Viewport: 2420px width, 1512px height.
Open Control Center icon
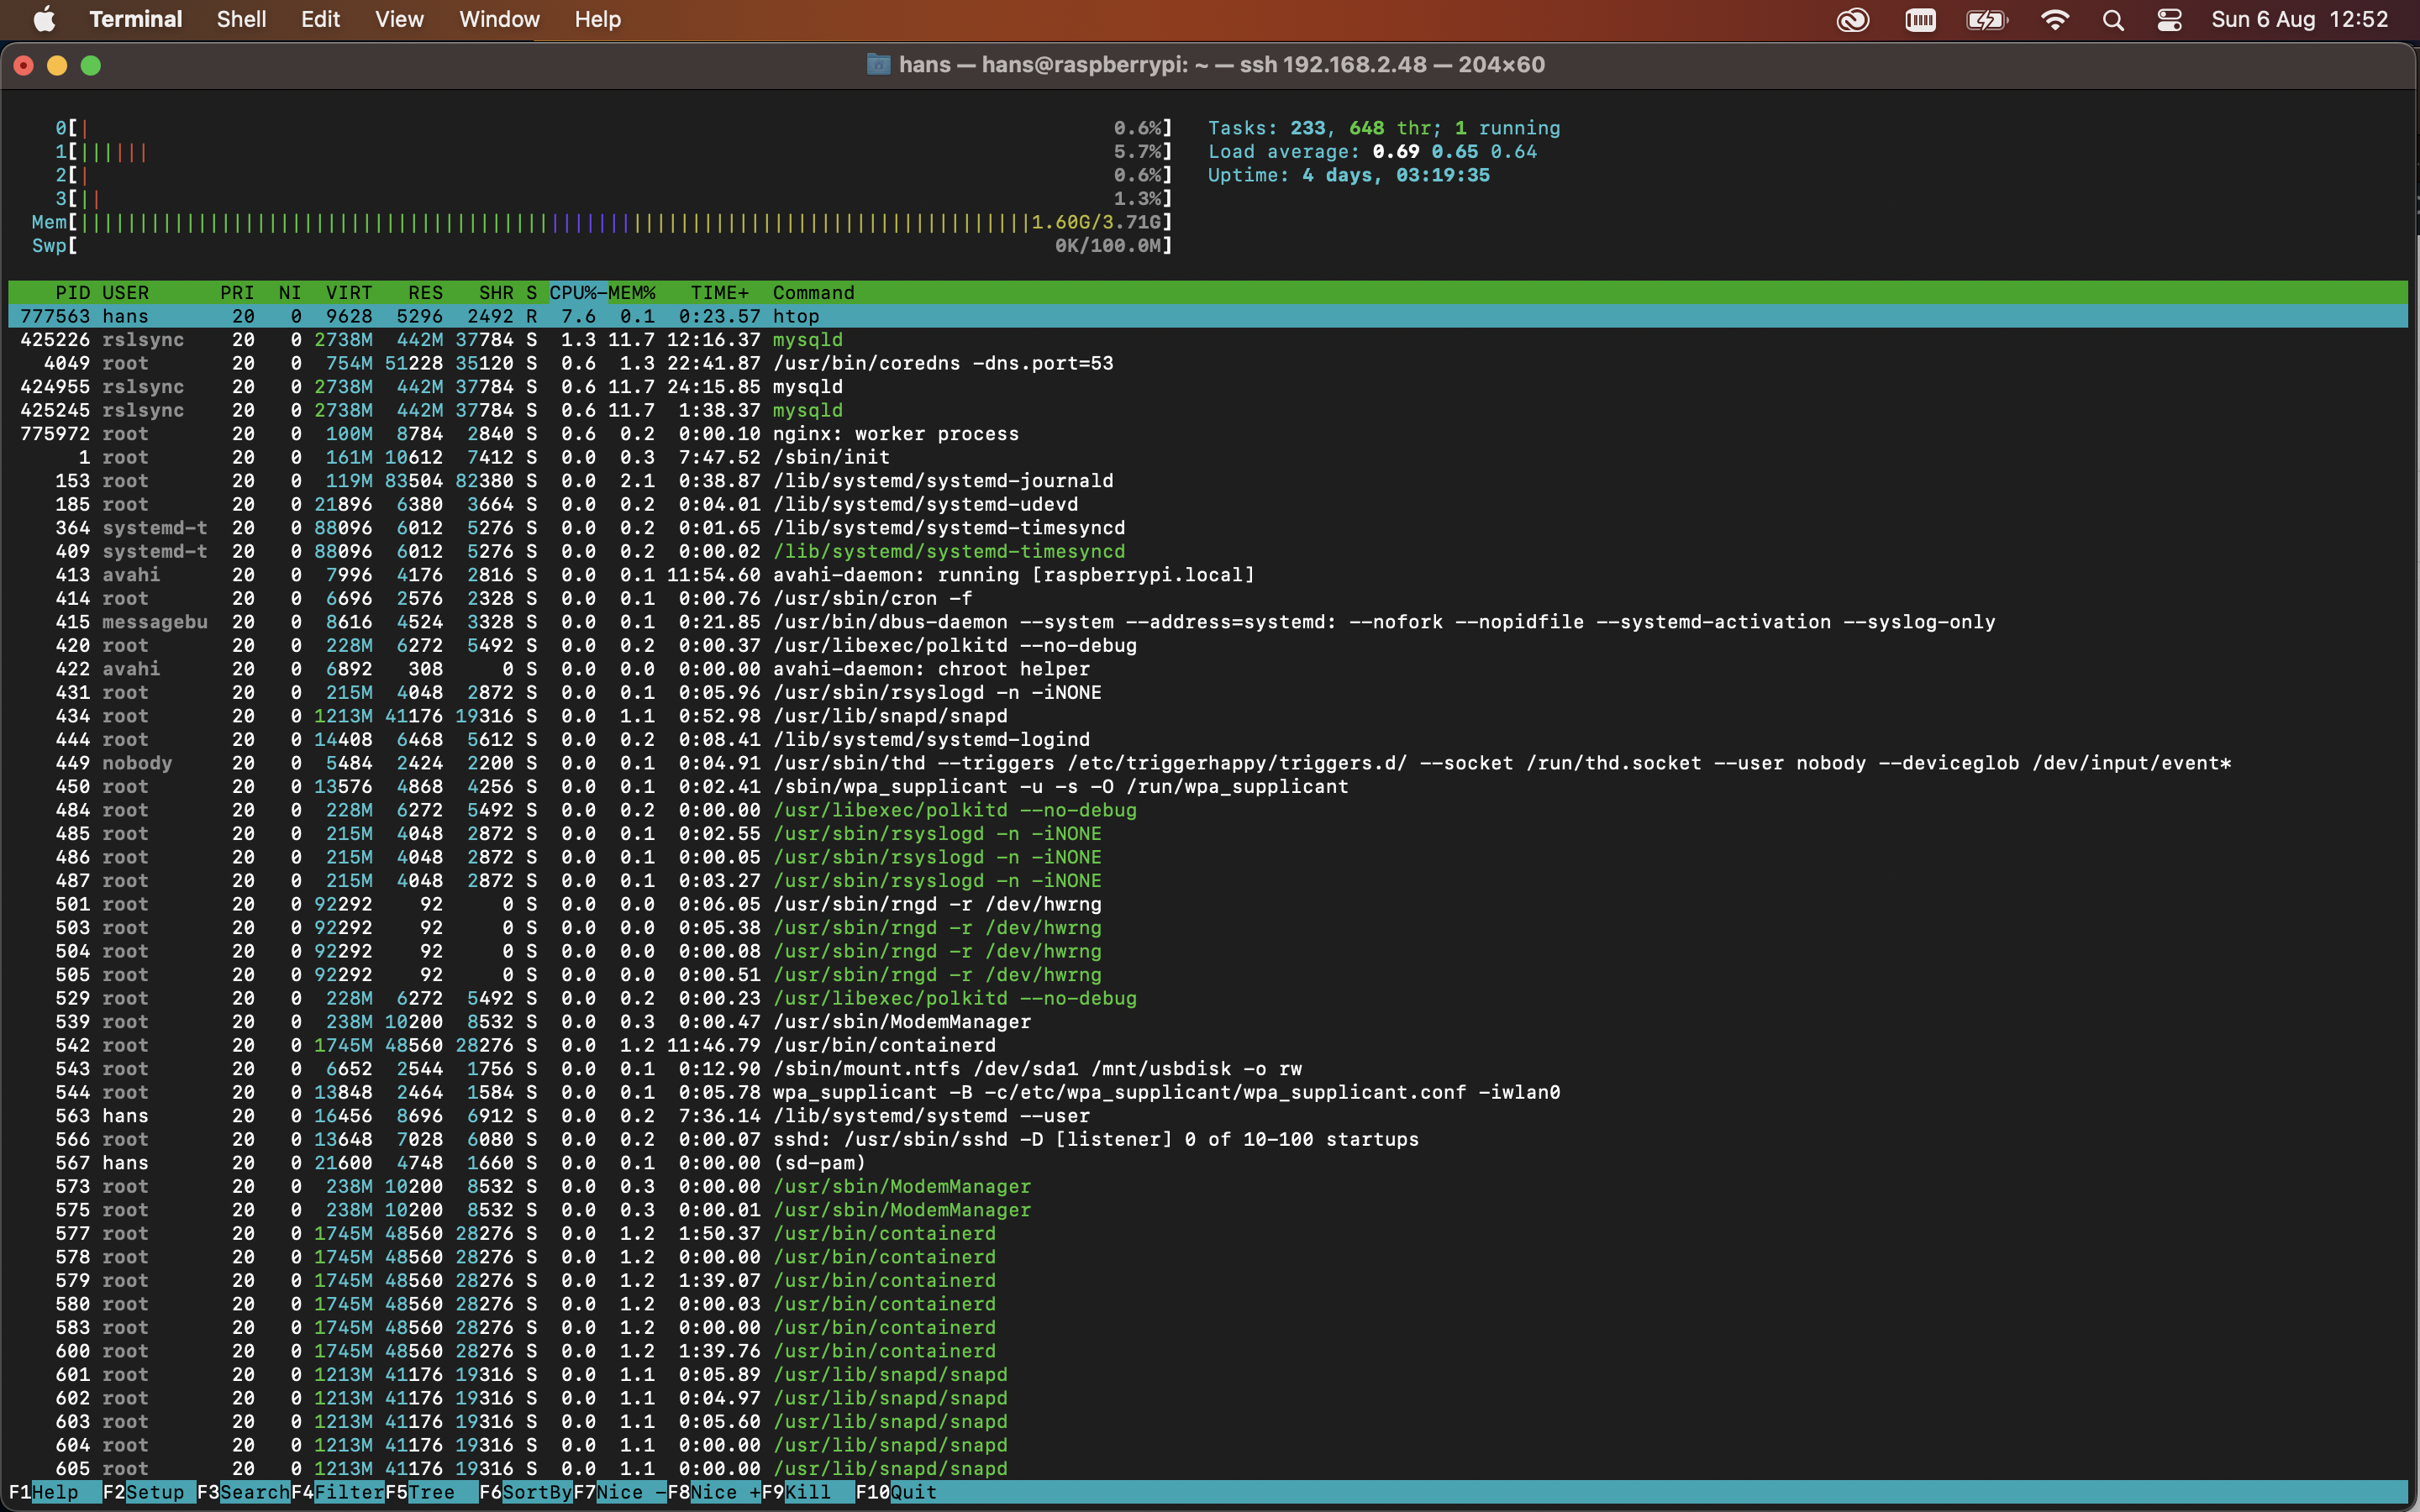(2169, 20)
